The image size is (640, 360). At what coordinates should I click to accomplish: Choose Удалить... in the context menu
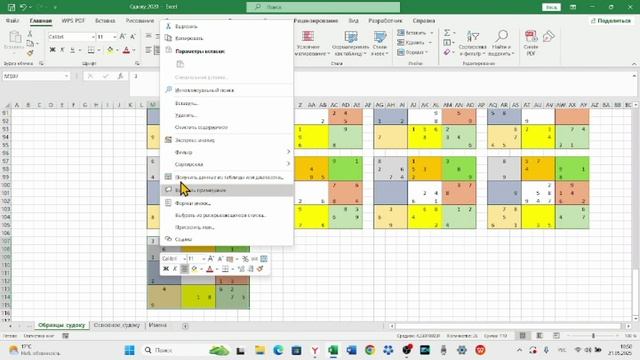[x=227, y=115]
